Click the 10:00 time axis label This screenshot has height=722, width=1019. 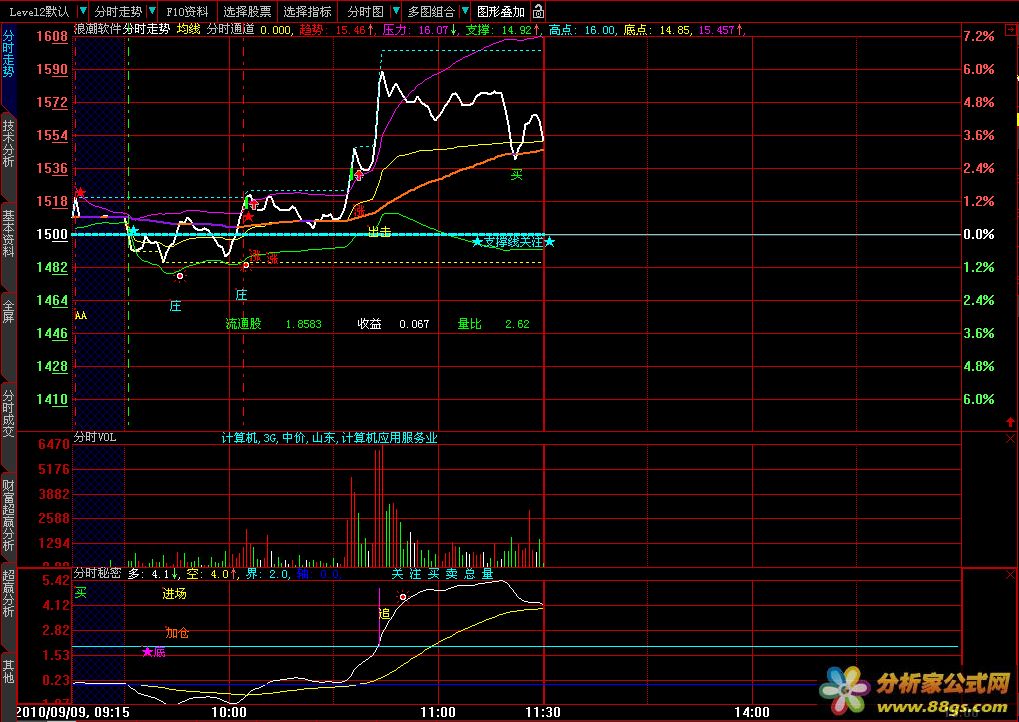[x=229, y=712]
